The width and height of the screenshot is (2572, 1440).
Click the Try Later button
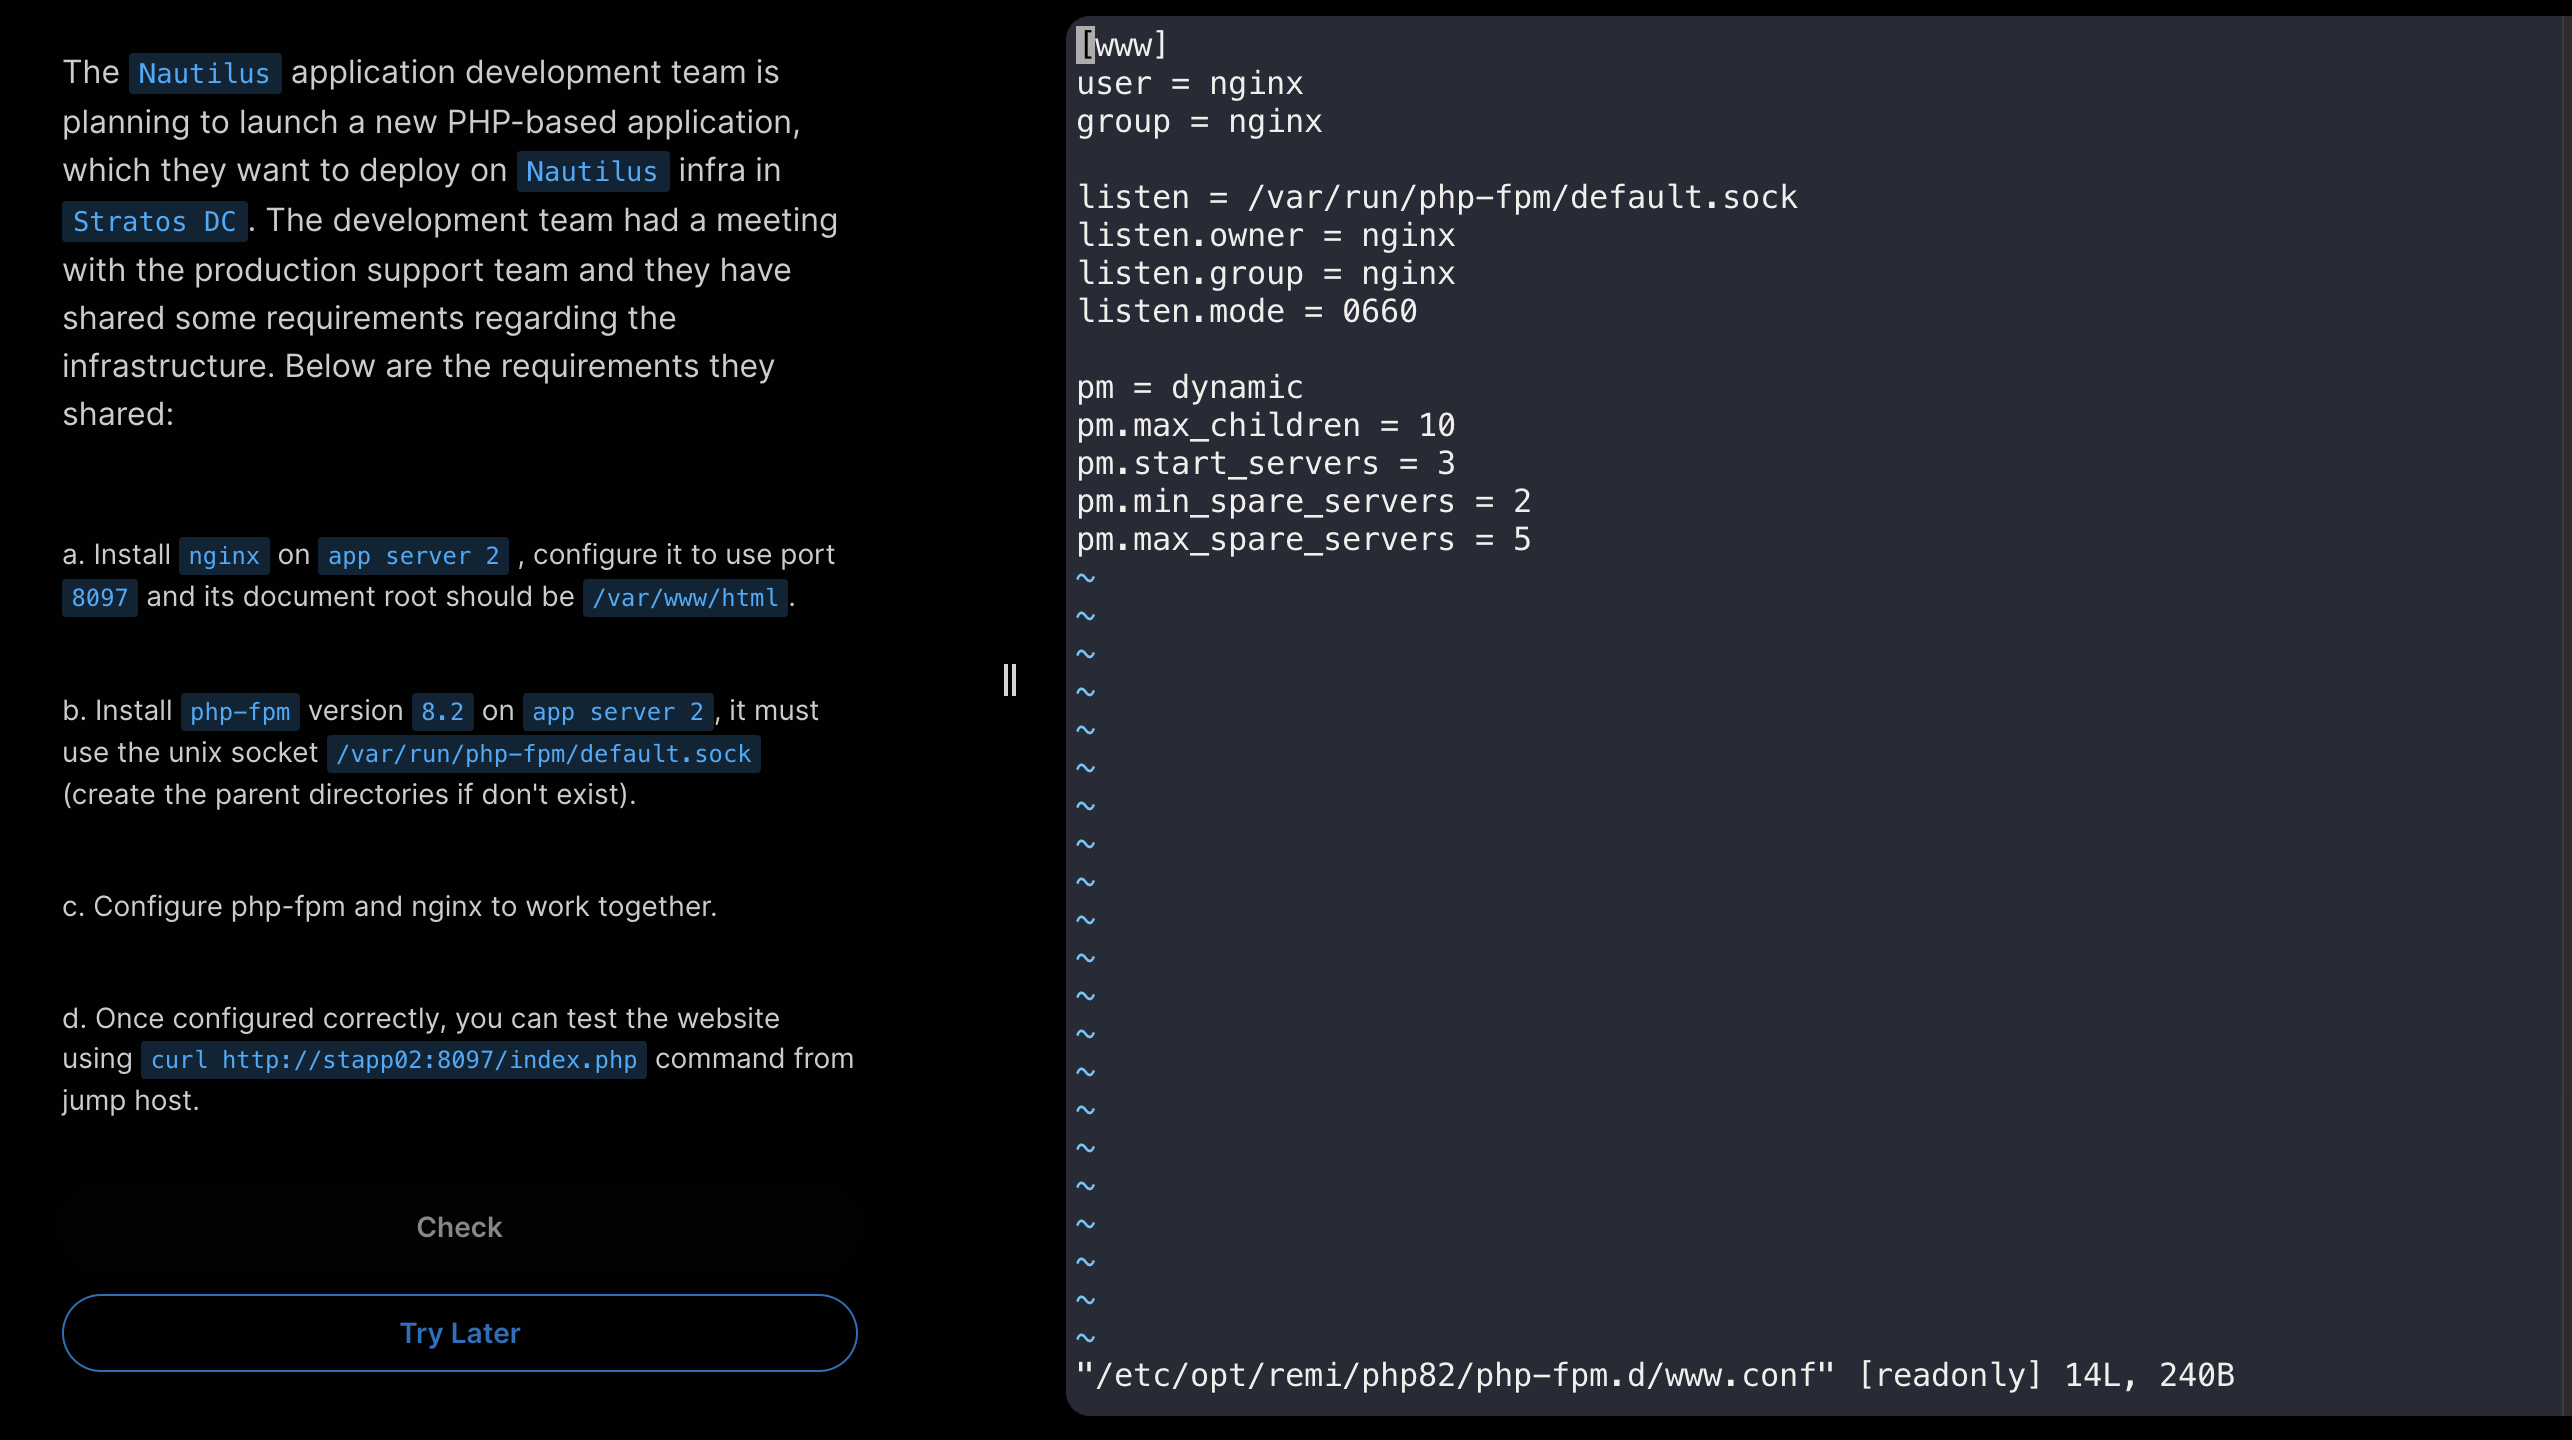(x=459, y=1333)
